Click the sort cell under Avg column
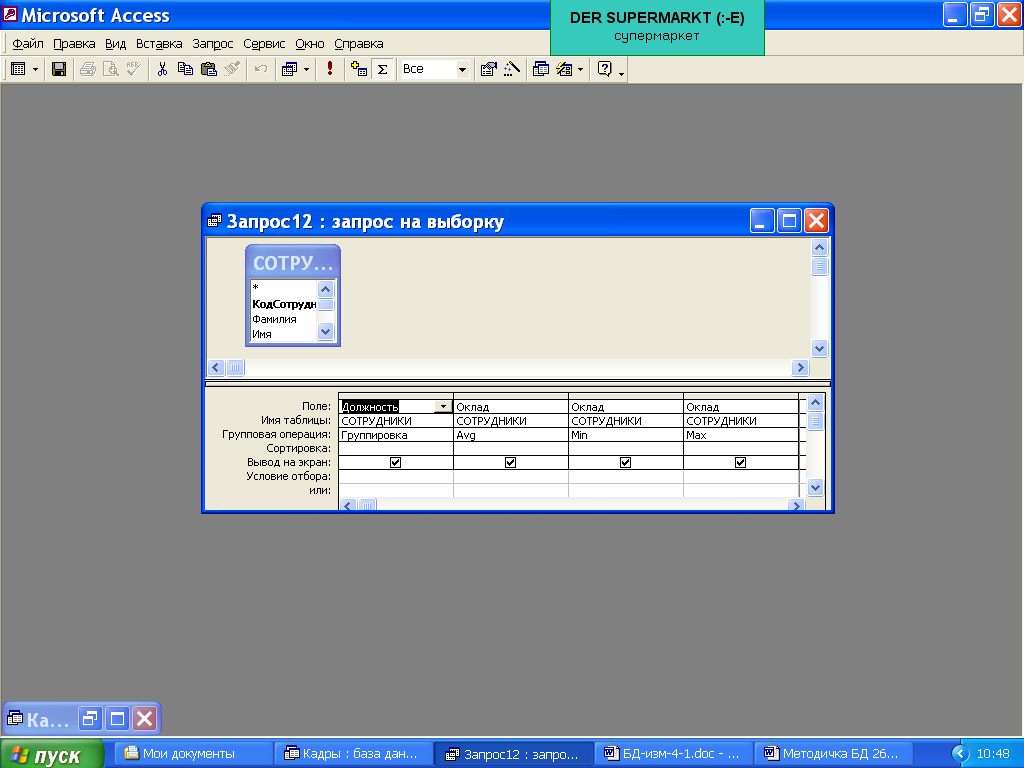Image resolution: width=1024 pixels, height=768 pixels. point(511,449)
